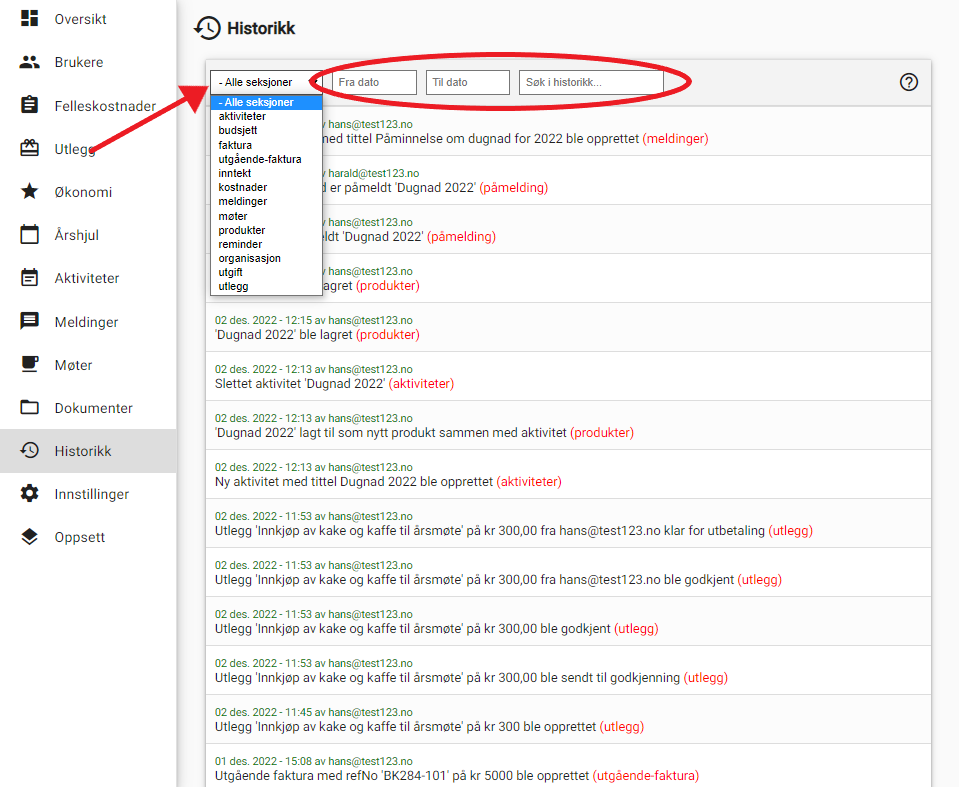Screen dimensions: 959x787
Task: Open the Meldinger chat icon
Action: (x=29, y=321)
